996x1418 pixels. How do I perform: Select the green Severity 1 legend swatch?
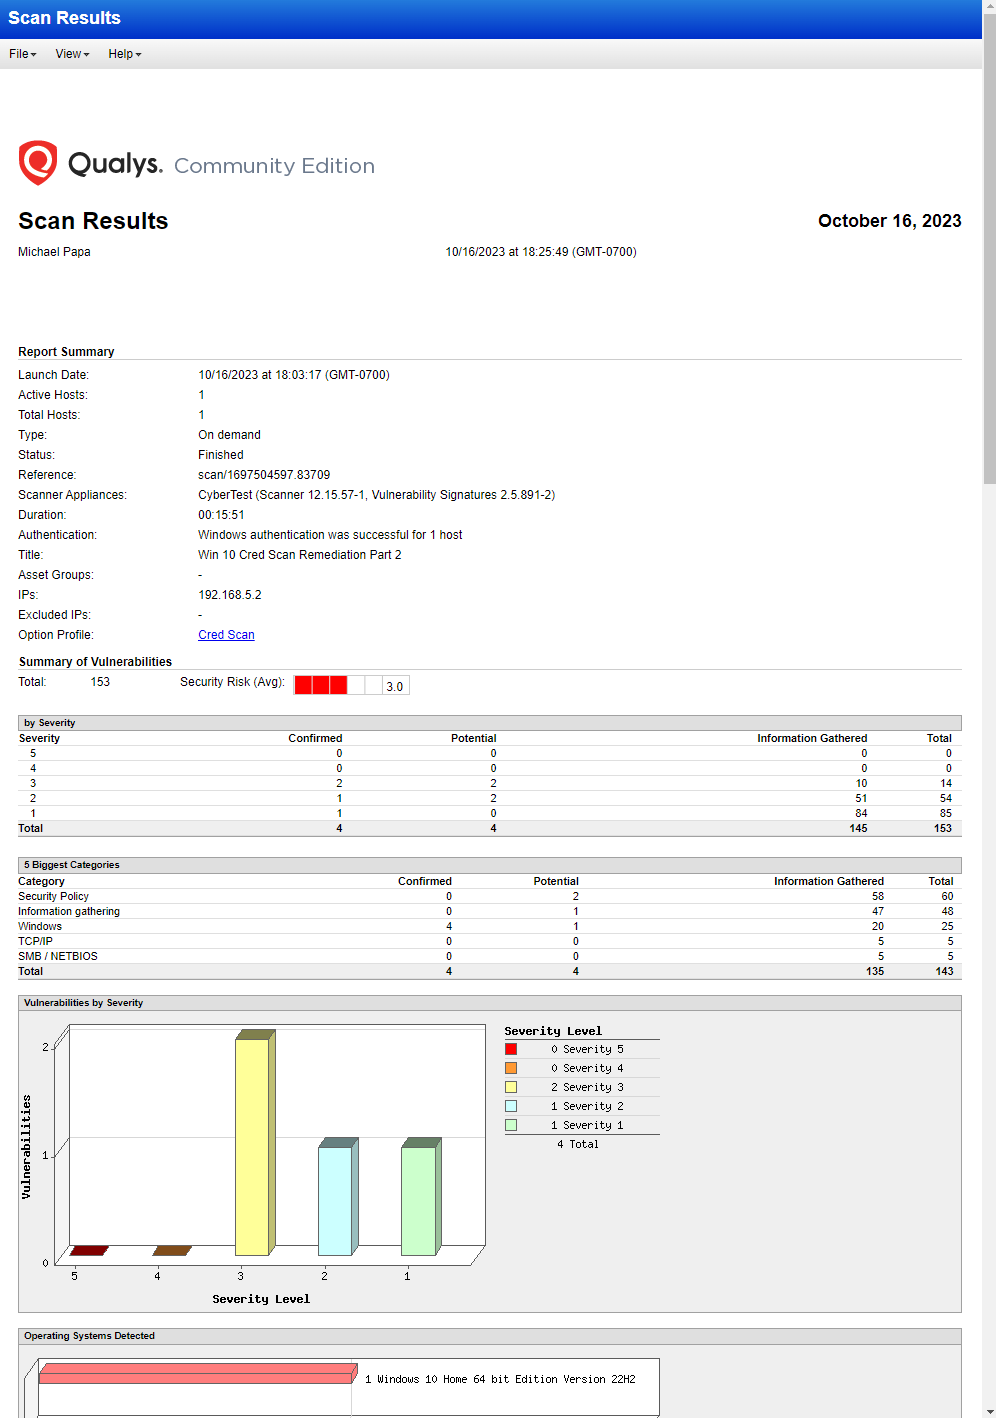coord(511,1124)
